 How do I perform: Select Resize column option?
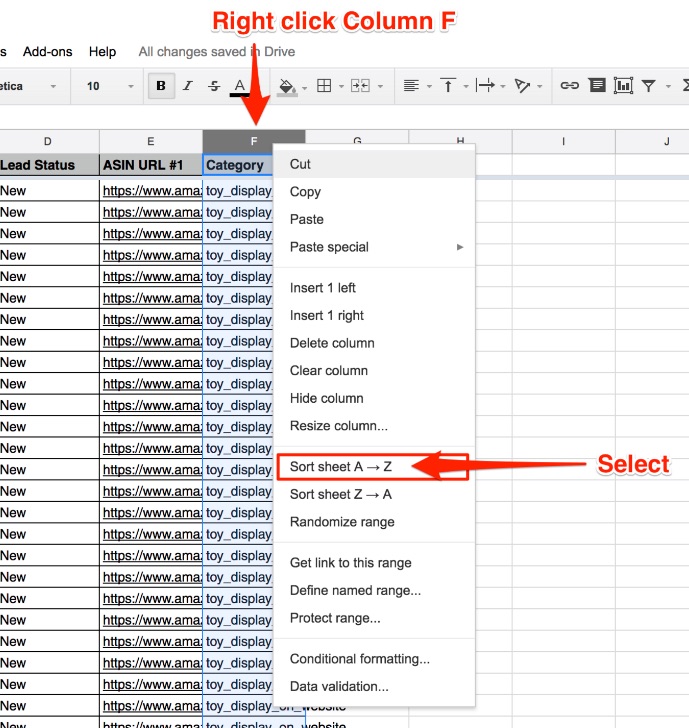[x=374, y=426]
